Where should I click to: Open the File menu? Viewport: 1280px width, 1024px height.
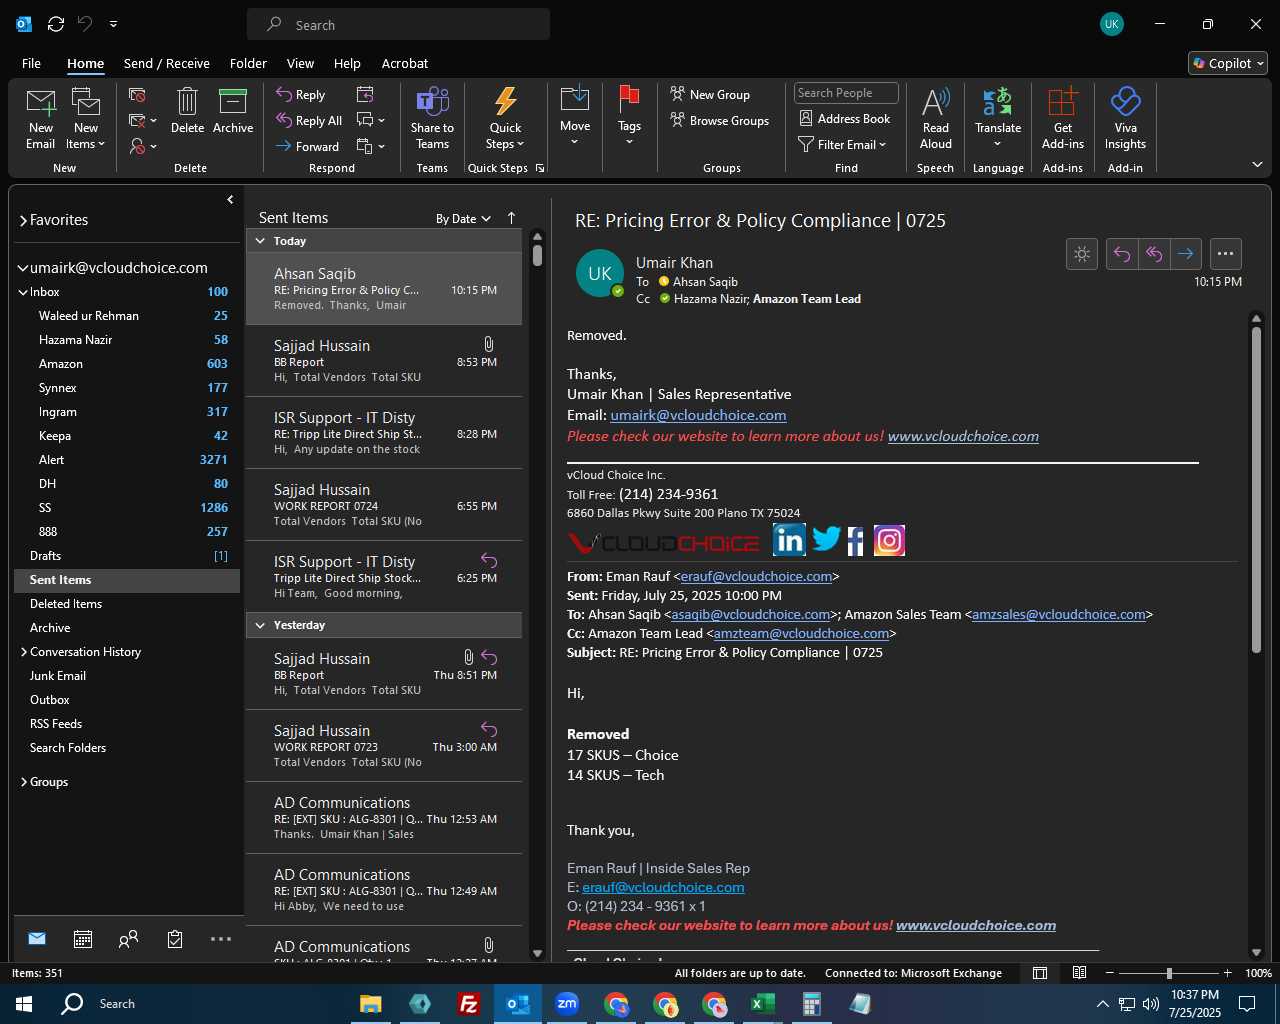click(x=31, y=63)
